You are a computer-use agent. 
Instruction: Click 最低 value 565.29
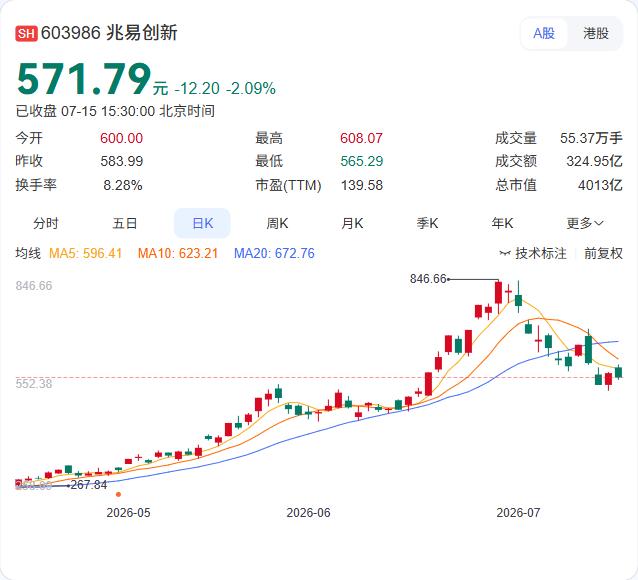(x=362, y=161)
